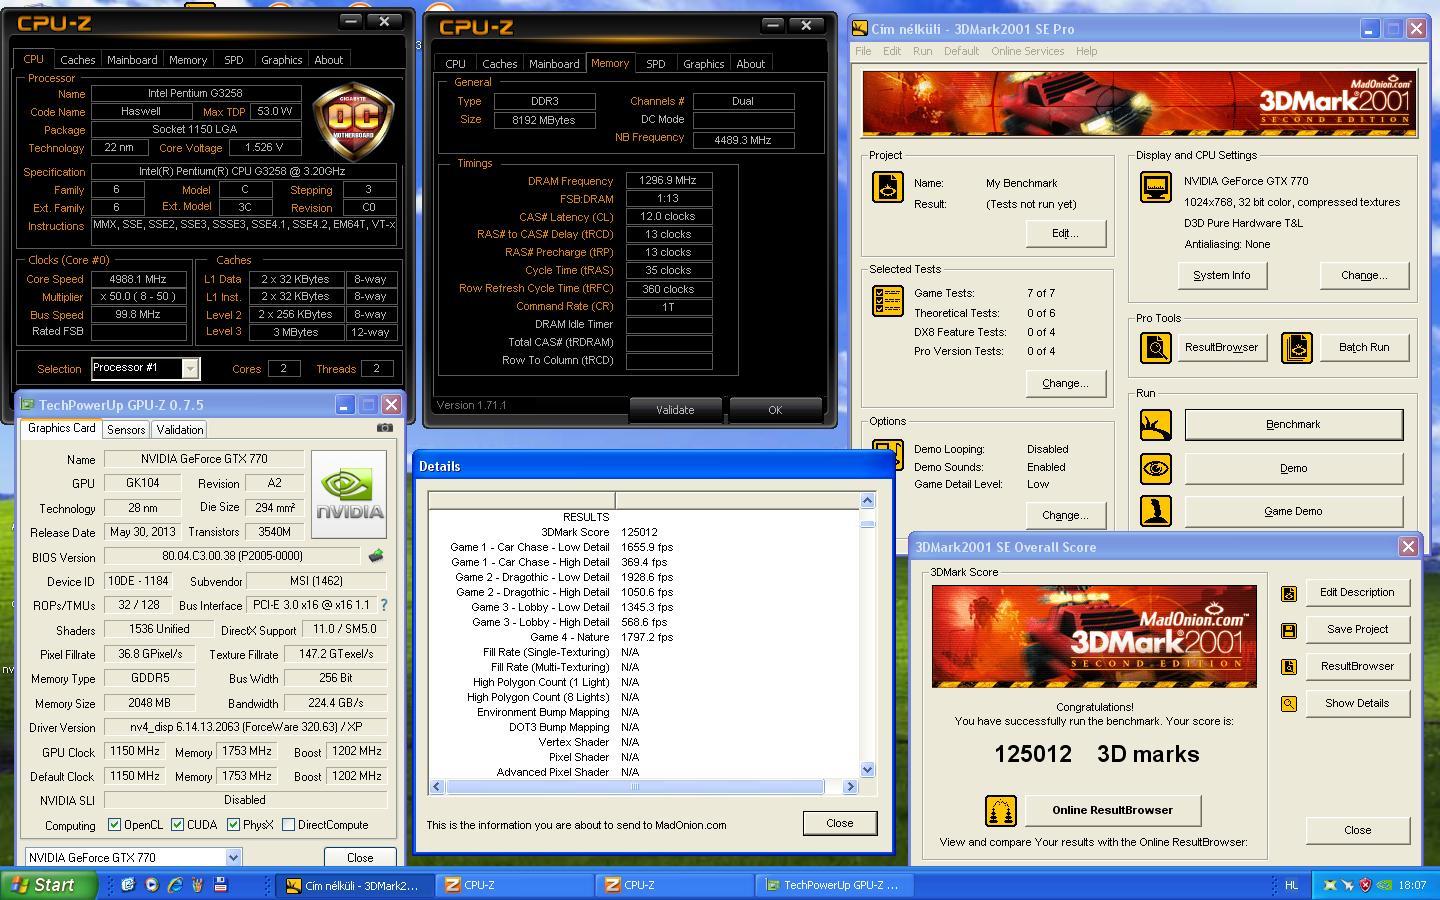Image resolution: width=1440 pixels, height=900 pixels.
Task: Open the TechPowerUp GPU-Z taskbar button
Action: pos(836,885)
